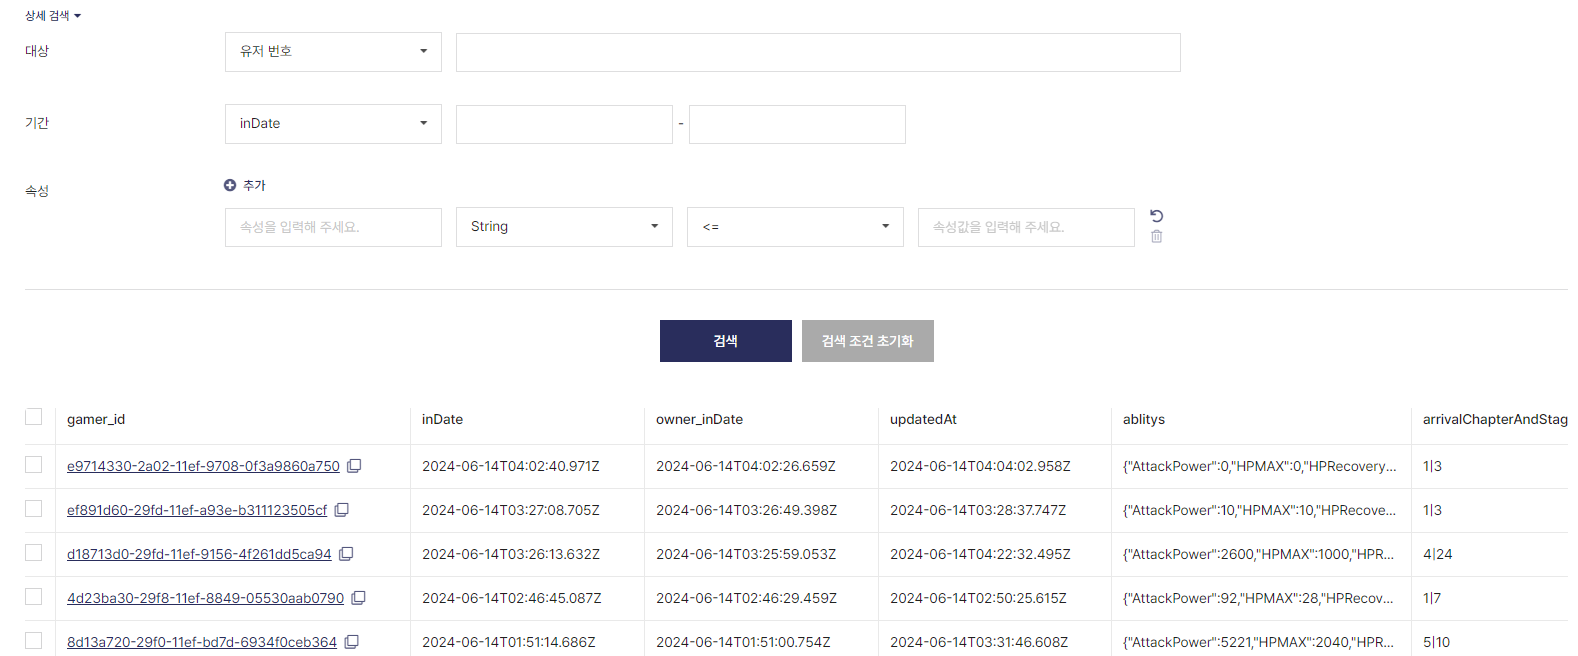Check the row for 8d13a720 gamer_id
This screenshot has width=1578, height=656.
34,641
